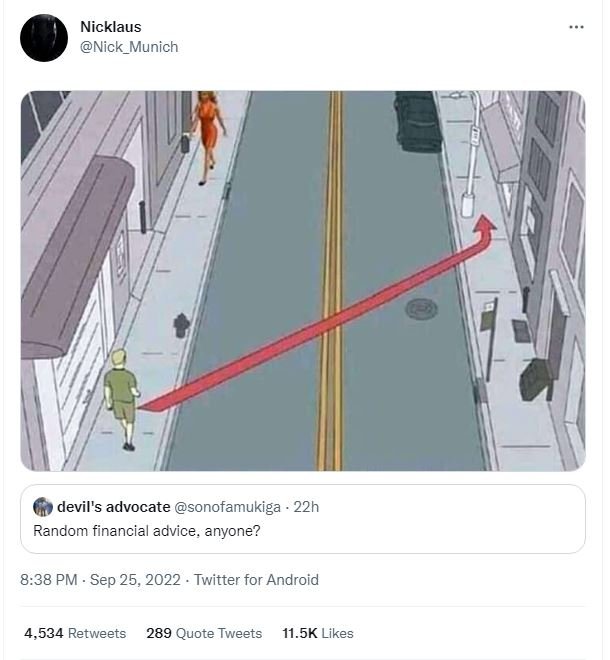Click the 22h quoted tweet timestamp

click(x=305, y=507)
